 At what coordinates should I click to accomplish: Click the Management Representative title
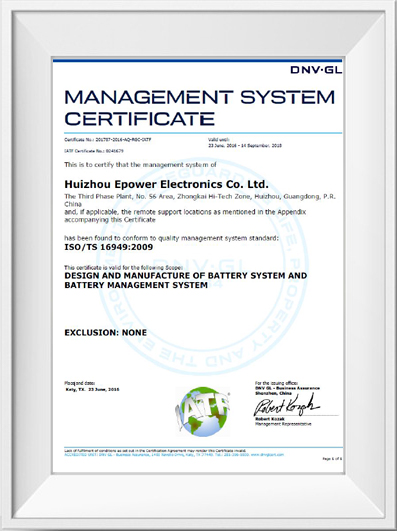click(x=283, y=424)
